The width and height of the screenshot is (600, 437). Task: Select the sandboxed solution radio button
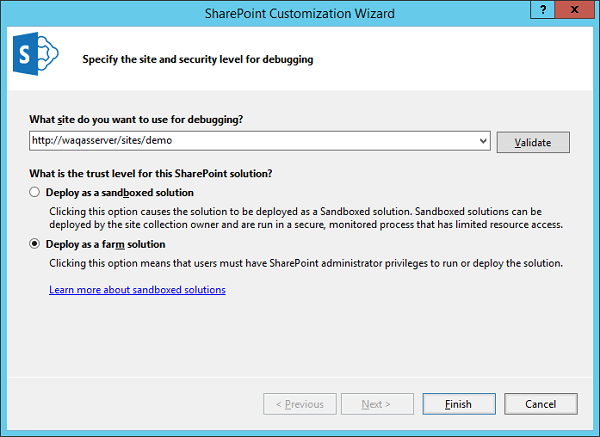pyautogui.click(x=35, y=192)
